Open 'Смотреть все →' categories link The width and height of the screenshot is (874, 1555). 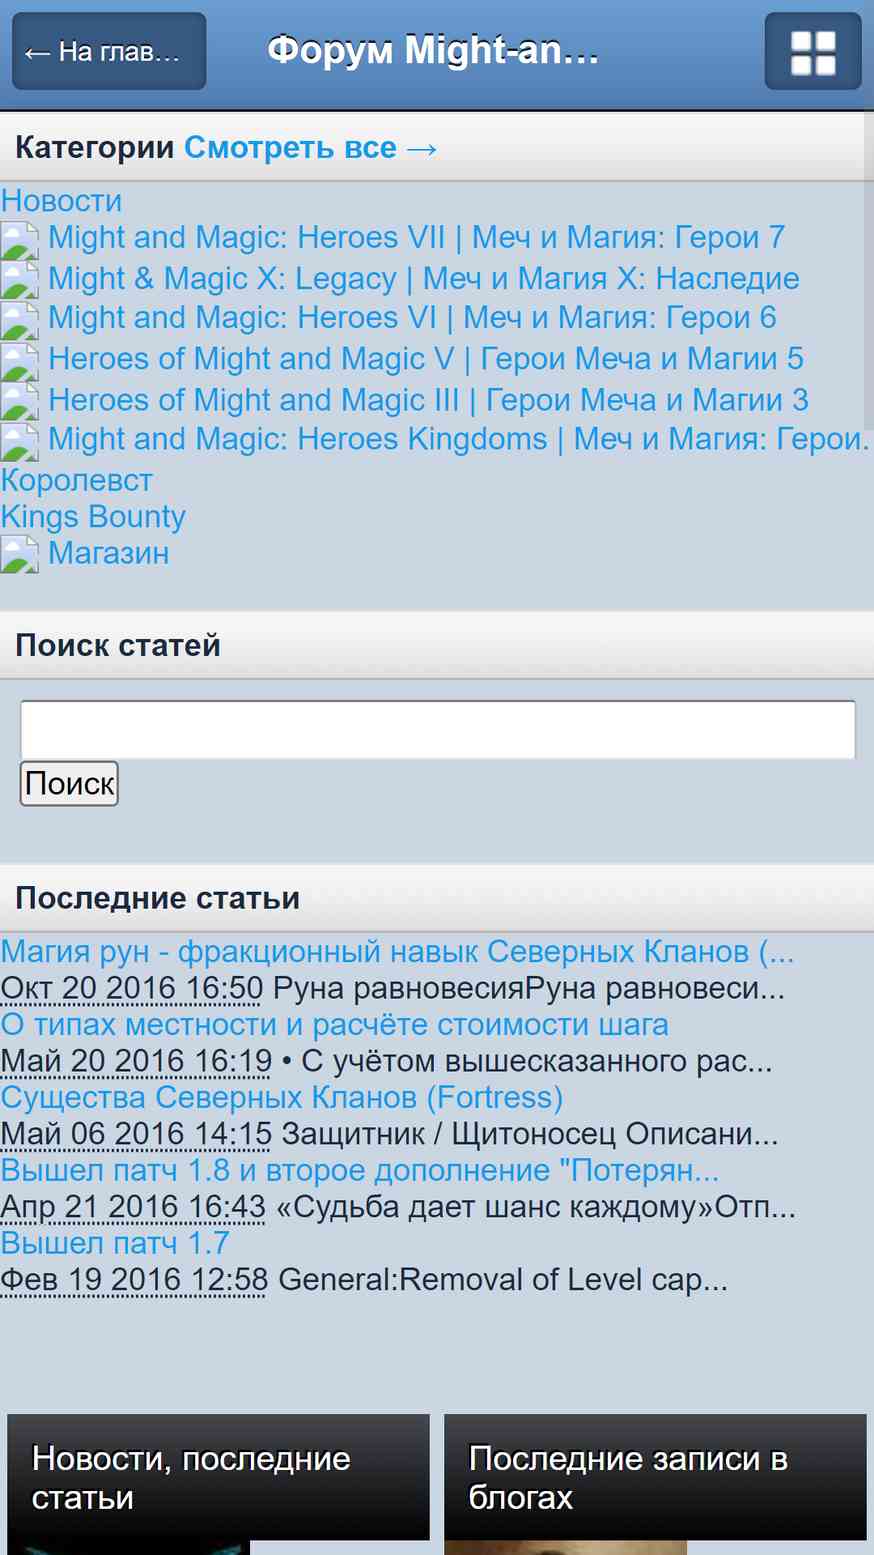click(311, 148)
